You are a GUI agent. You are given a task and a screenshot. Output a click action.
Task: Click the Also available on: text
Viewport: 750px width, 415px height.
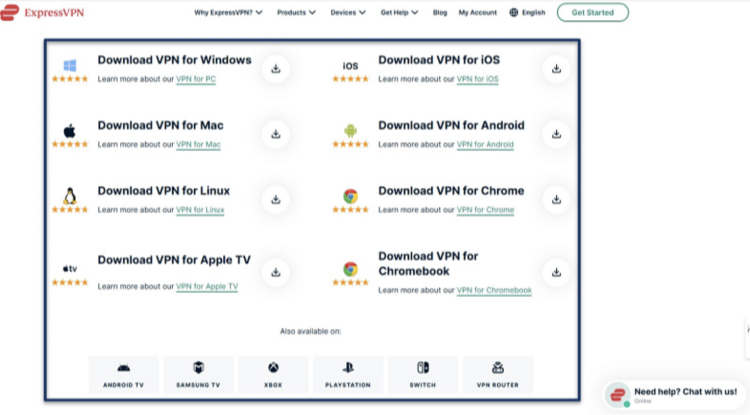pyautogui.click(x=310, y=331)
